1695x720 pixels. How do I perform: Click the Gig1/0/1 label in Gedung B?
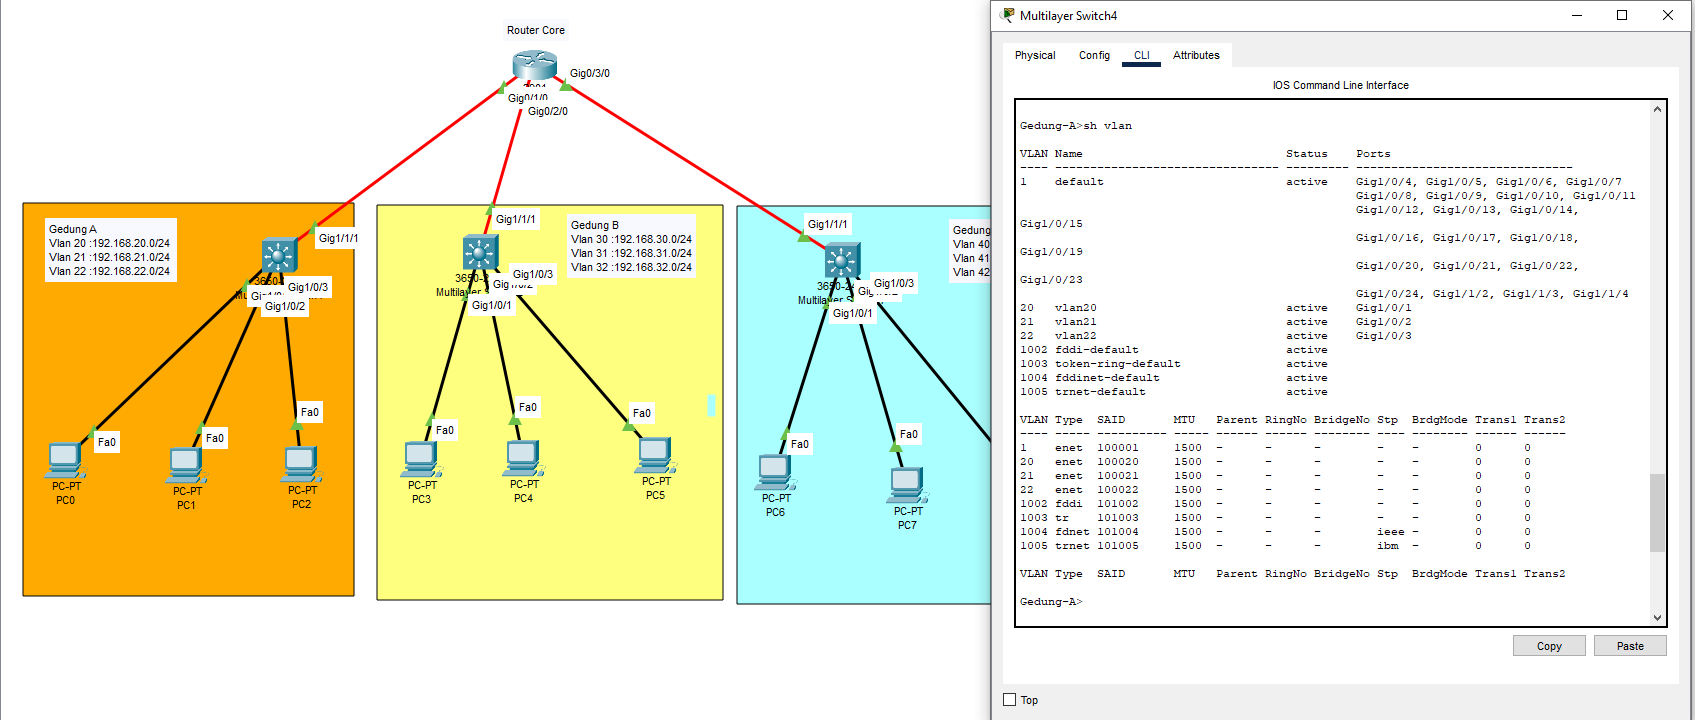coord(492,305)
